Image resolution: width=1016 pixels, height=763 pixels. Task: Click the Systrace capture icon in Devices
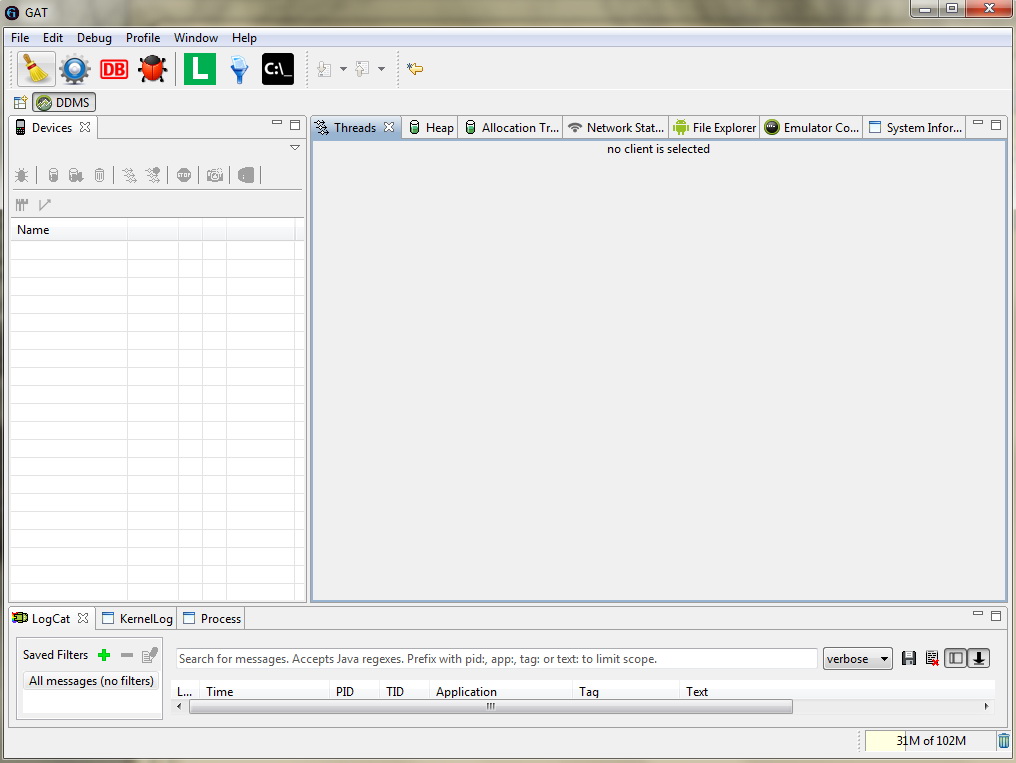(22, 205)
